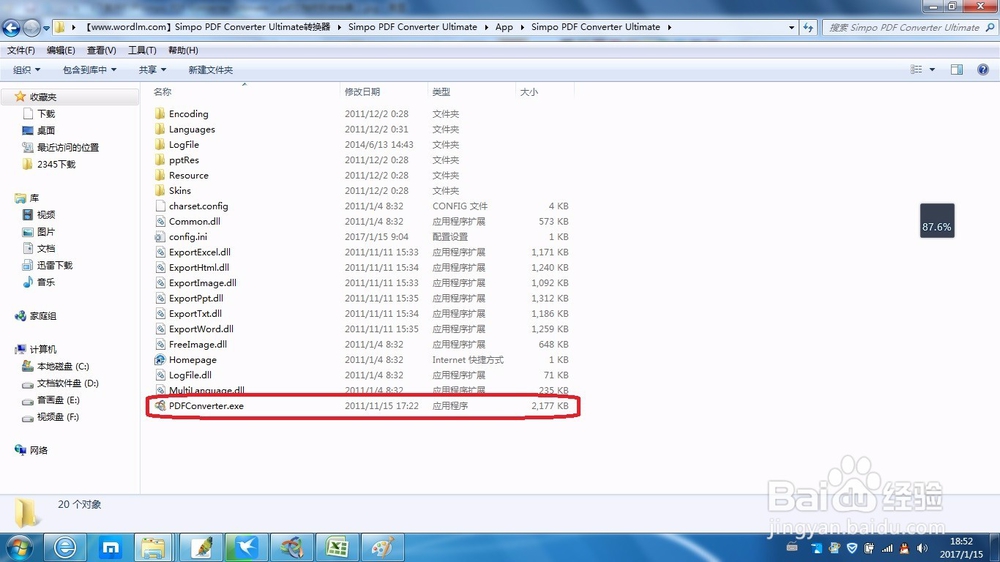Open drive 本地磁盘 (C:)

(x=62, y=366)
